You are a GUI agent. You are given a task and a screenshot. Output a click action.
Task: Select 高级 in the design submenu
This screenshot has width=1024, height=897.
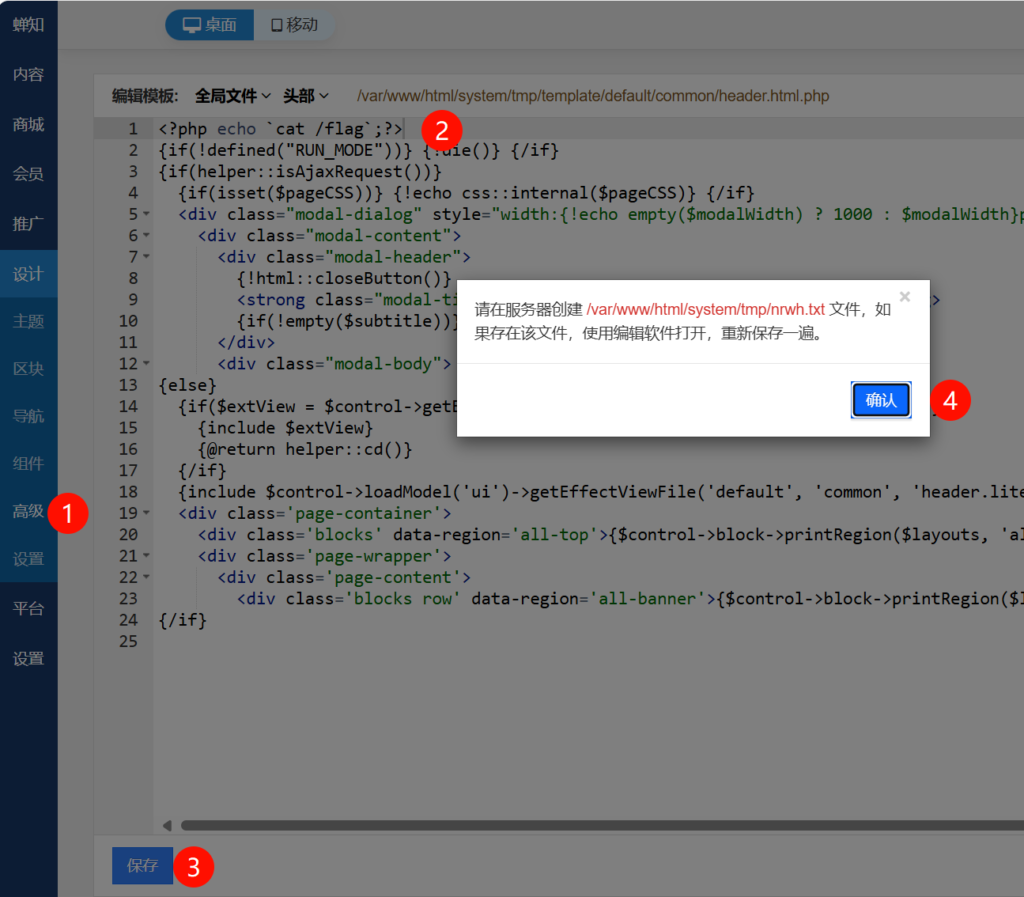(x=28, y=512)
